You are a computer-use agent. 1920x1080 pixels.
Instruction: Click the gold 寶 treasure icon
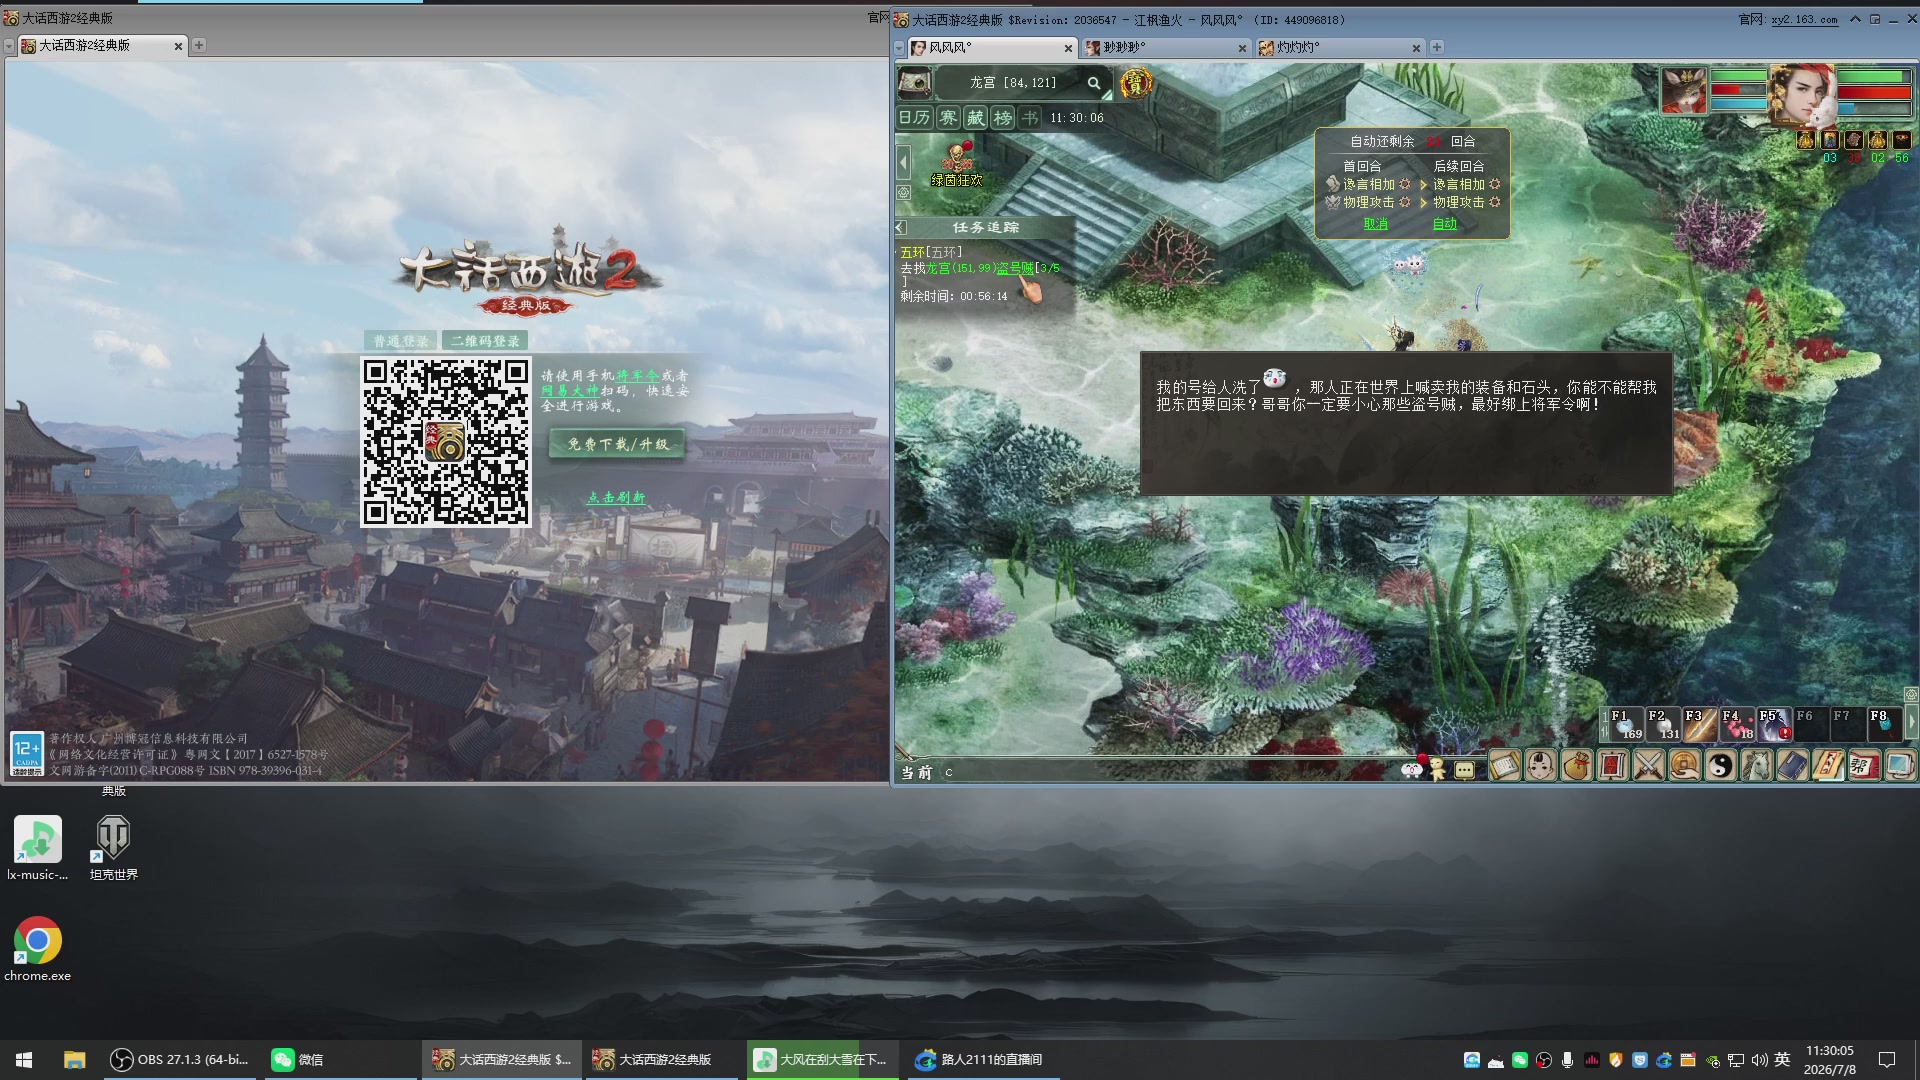tap(1135, 83)
